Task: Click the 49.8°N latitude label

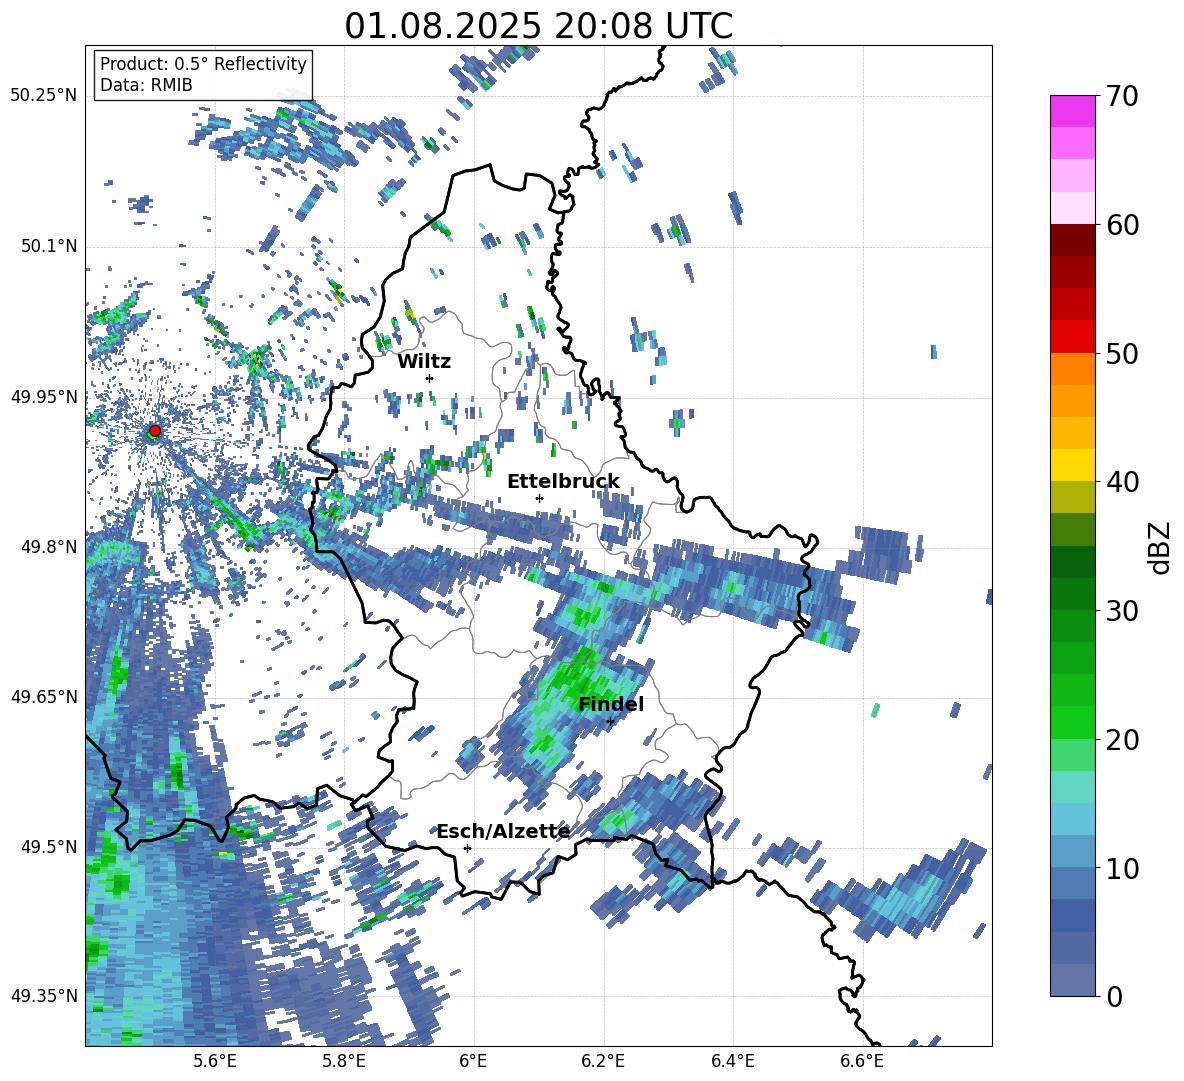Action: [x=48, y=547]
